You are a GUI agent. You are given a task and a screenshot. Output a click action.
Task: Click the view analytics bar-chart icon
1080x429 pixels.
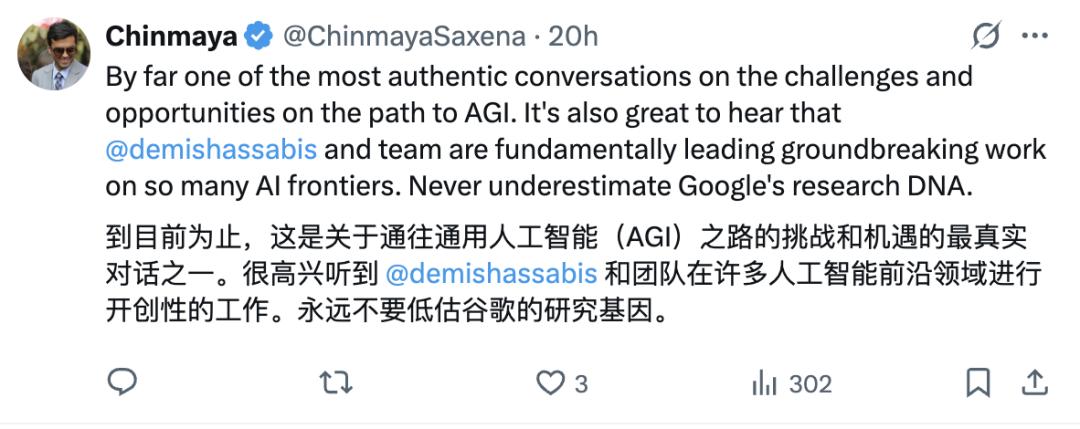coord(765,383)
